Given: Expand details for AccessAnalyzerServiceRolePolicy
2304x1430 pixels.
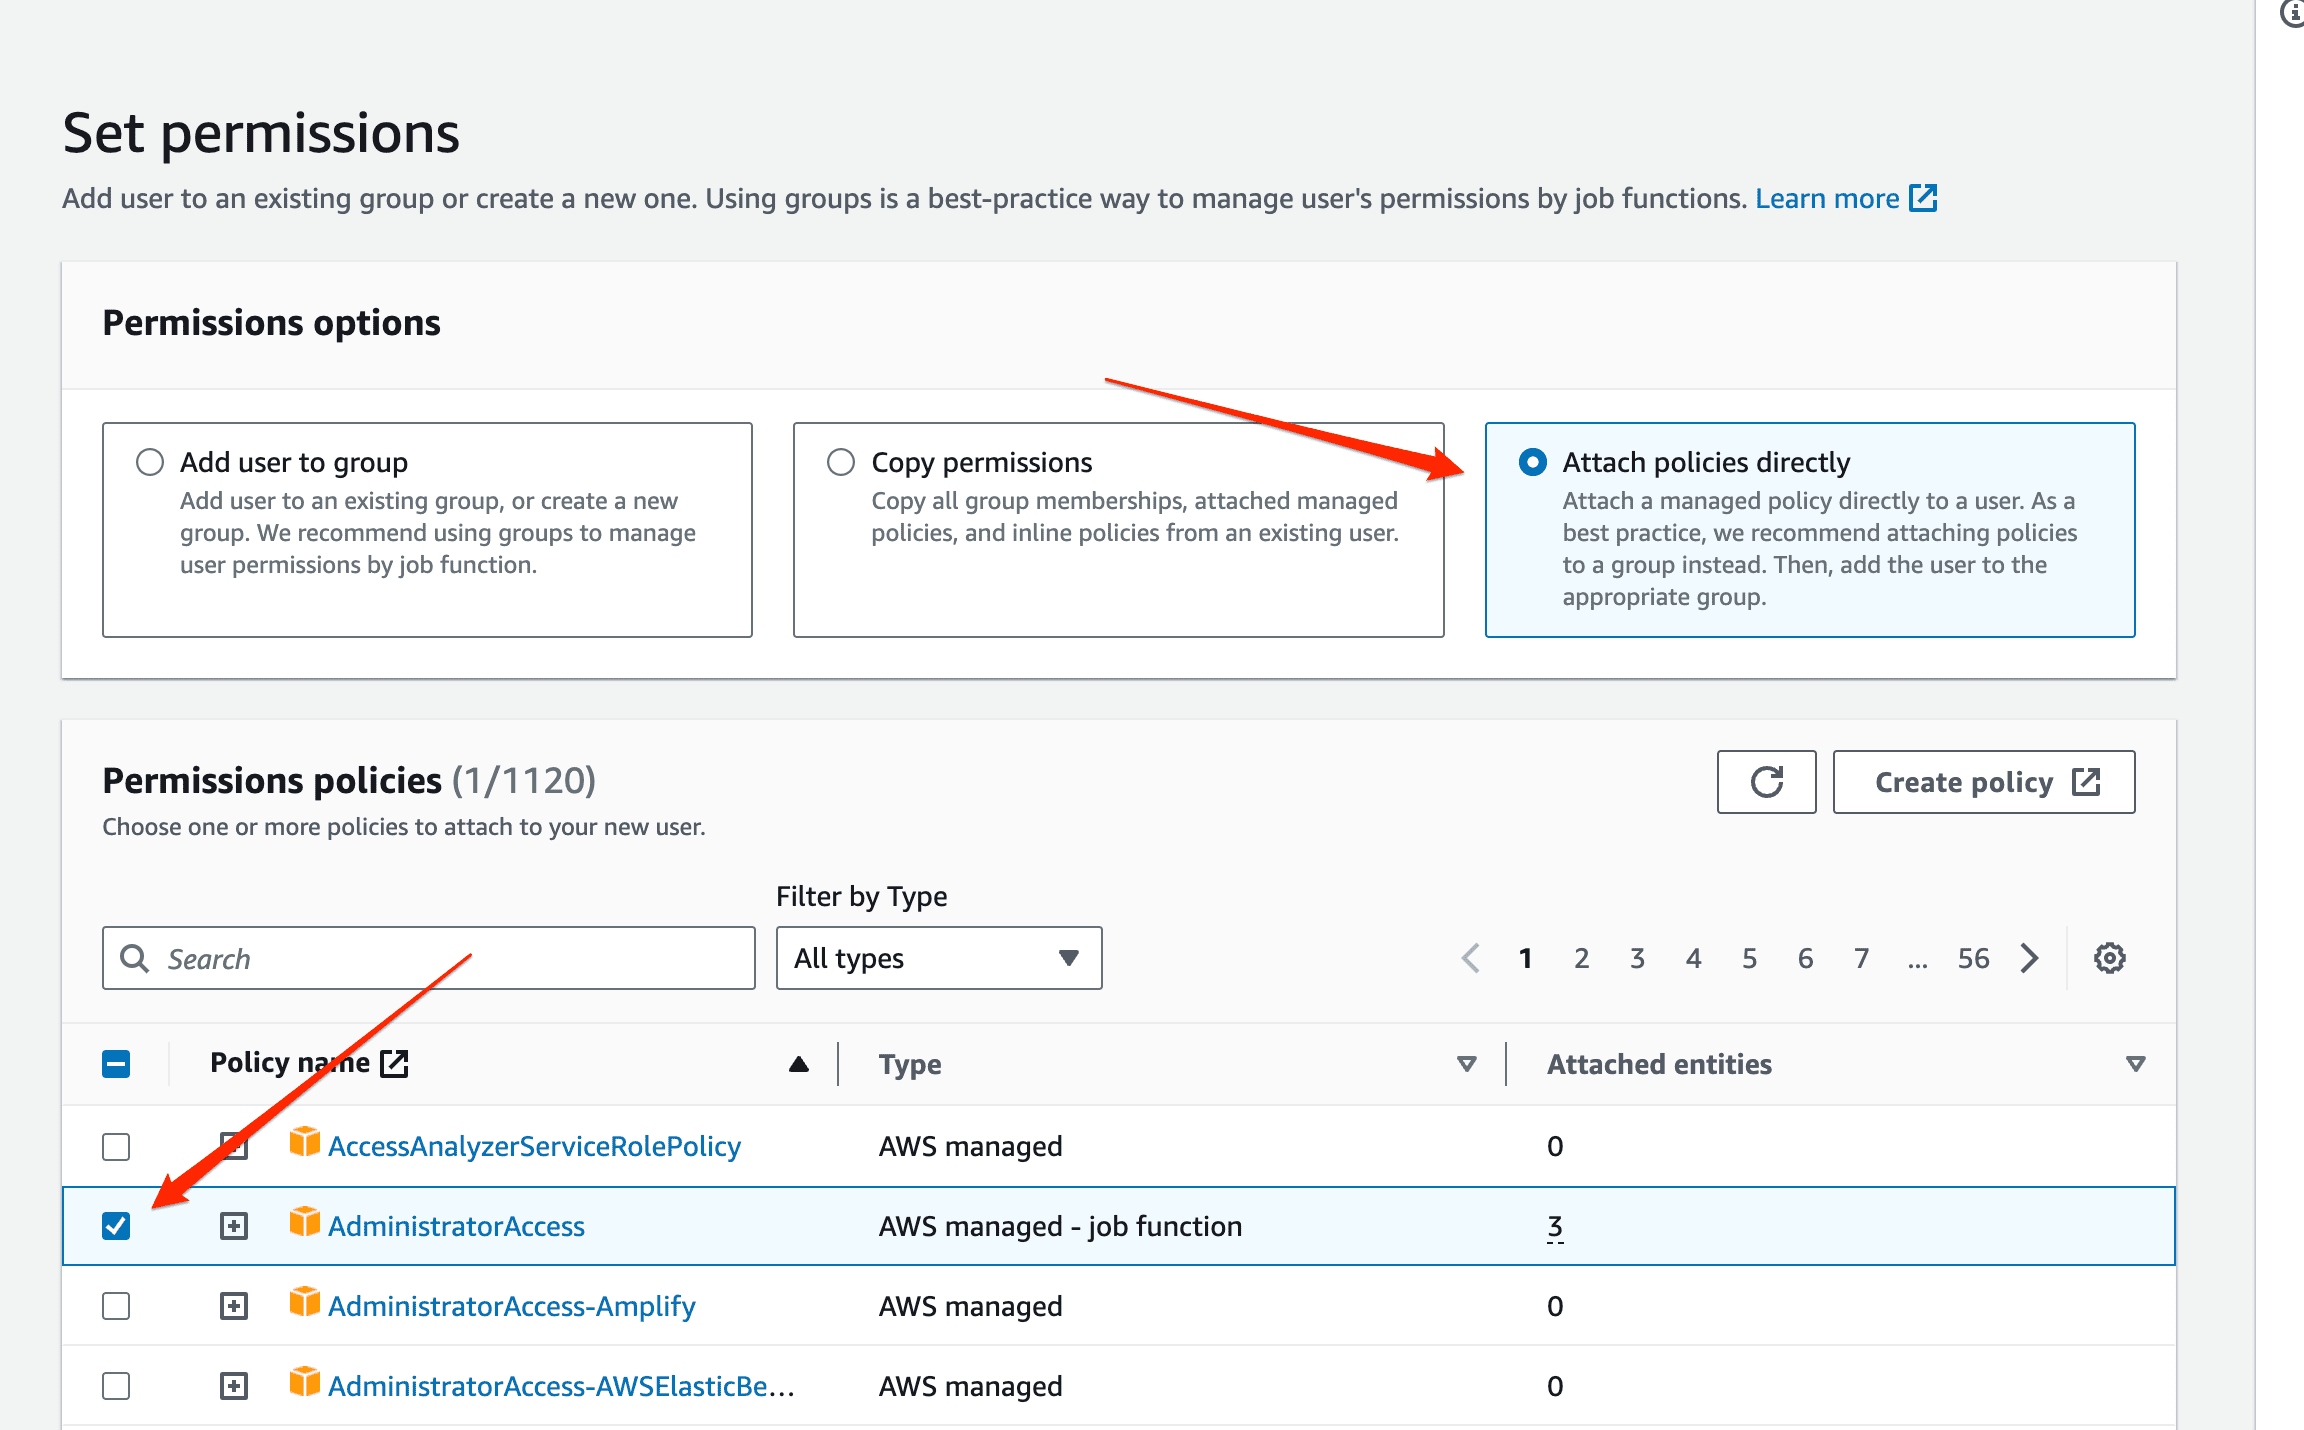Looking at the screenshot, I should click(235, 1146).
